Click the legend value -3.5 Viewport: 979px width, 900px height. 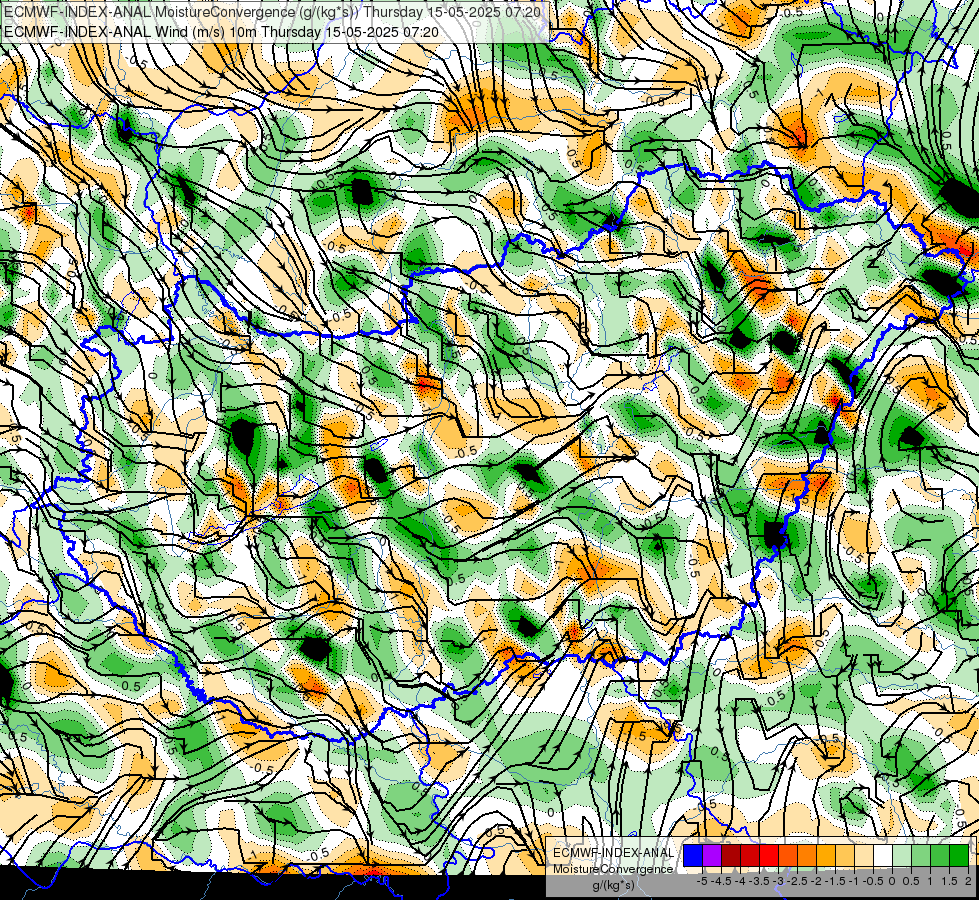tap(759, 881)
